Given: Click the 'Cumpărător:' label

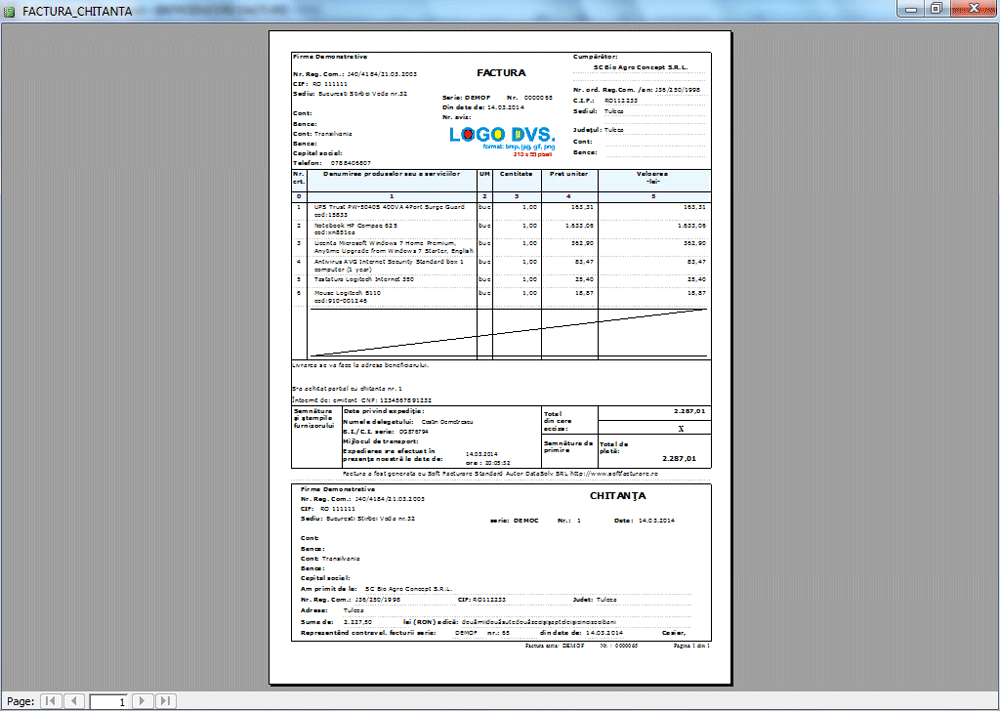Looking at the screenshot, I should 595,57.
